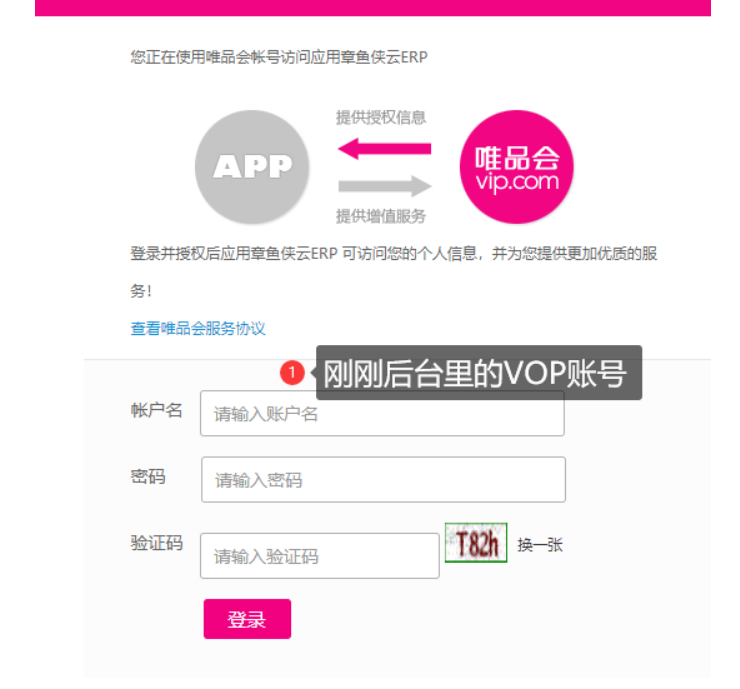The height and width of the screenshot is (689, 740).
Task: Click the 验证码 label
Action: coord(156,543)
